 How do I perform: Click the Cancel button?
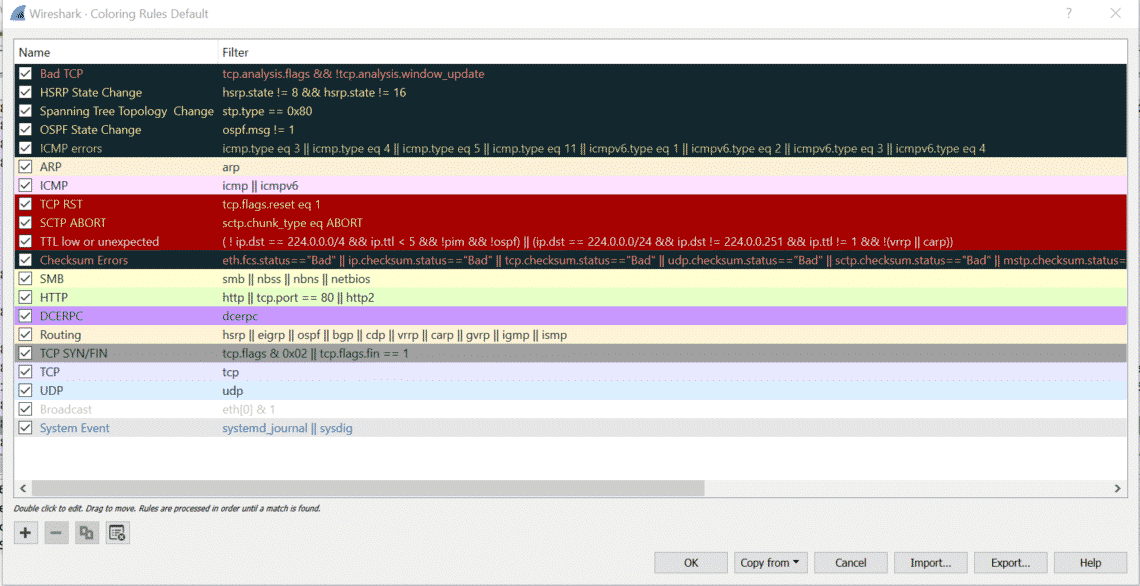click(851, 563)
